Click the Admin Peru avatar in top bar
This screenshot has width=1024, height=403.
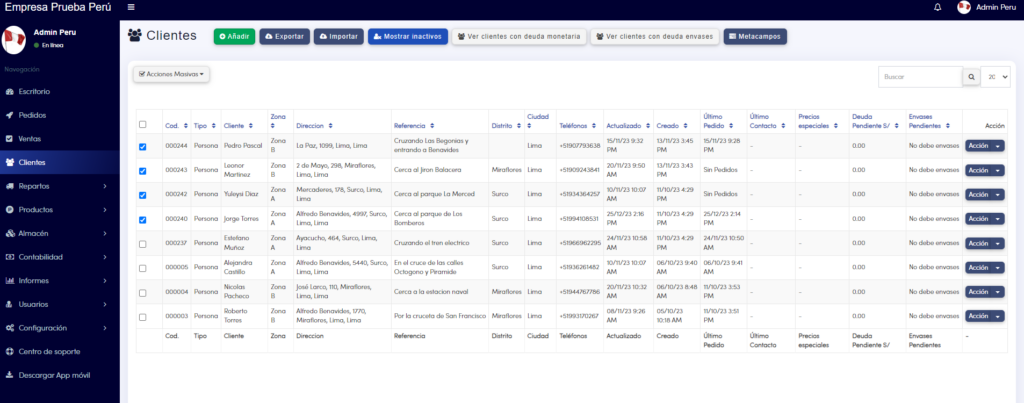click(x=964, y=7)
